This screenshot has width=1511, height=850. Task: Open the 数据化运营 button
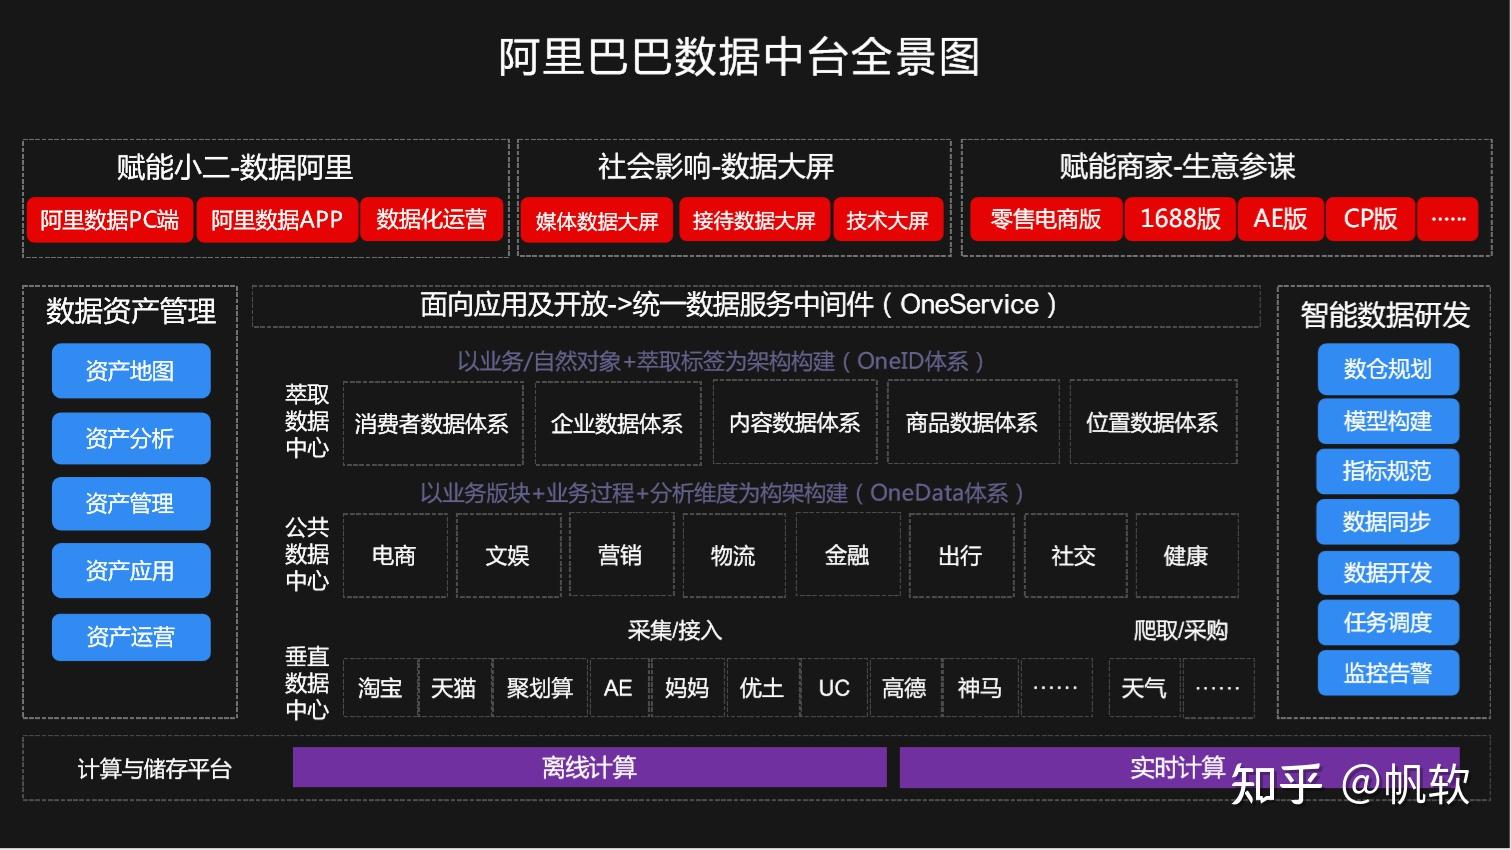click(x=431, y=220)
